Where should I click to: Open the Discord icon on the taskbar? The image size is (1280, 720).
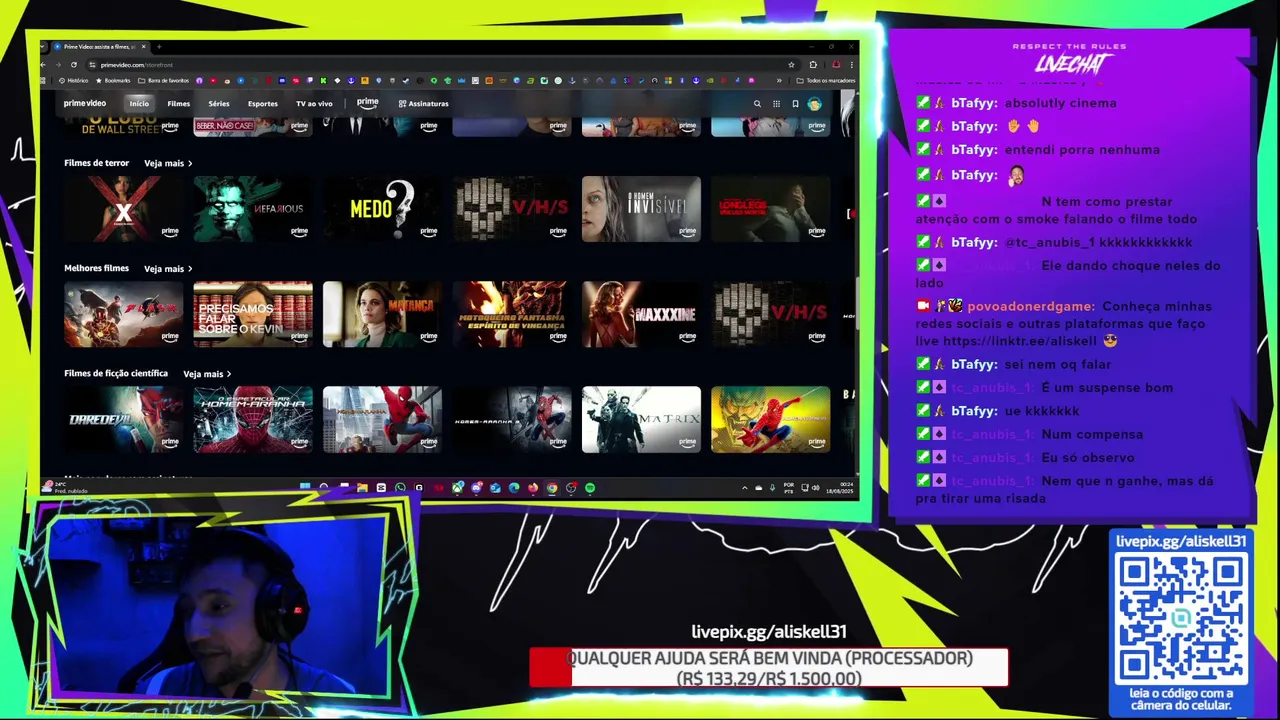click(477, 488)
